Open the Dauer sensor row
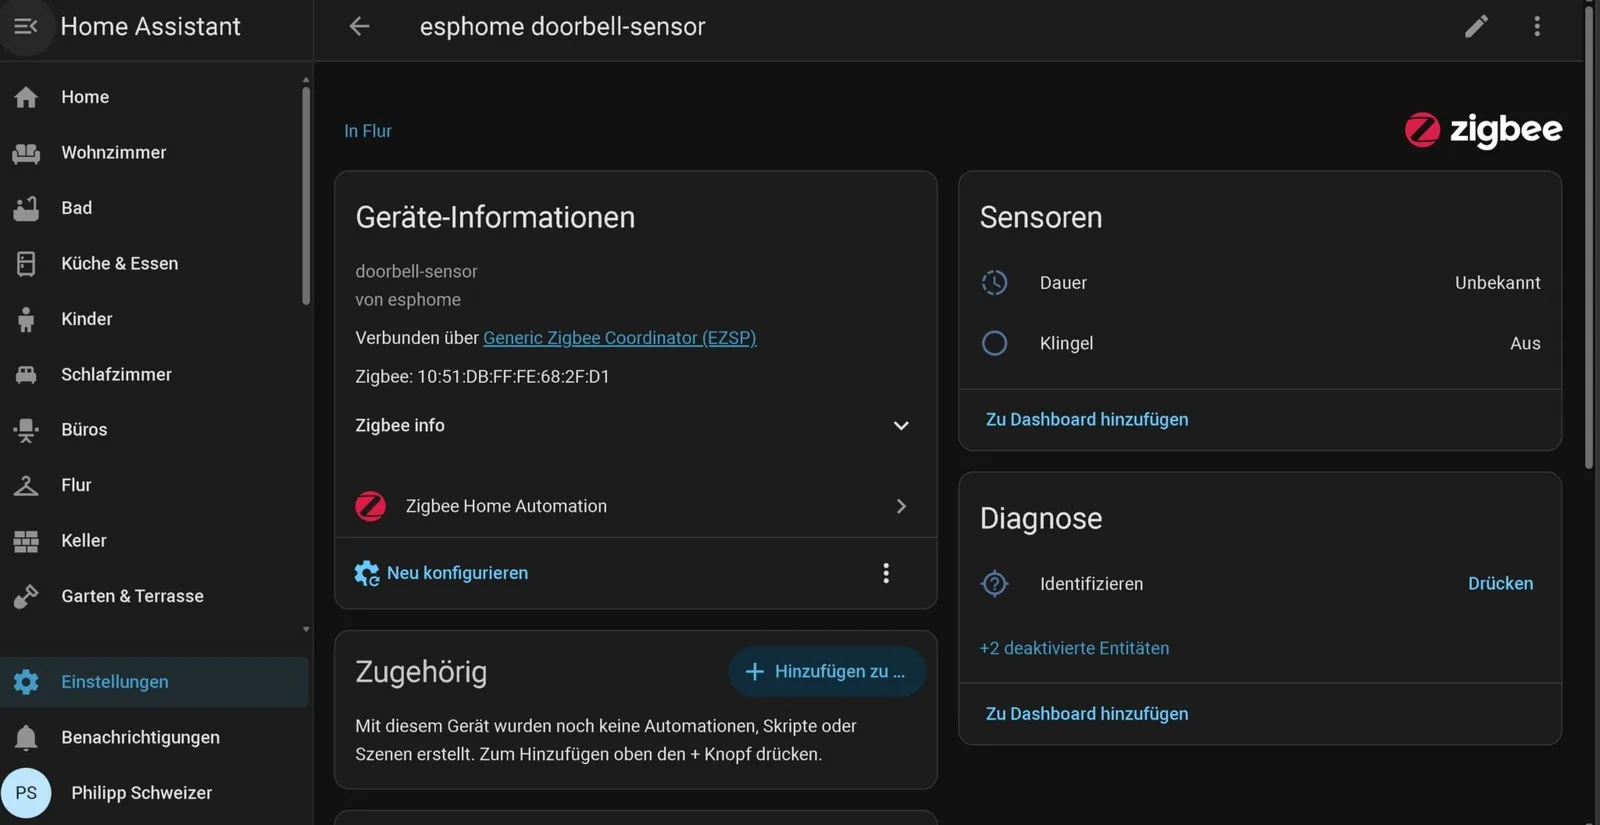1600x825 pixels. (1260, 283)
